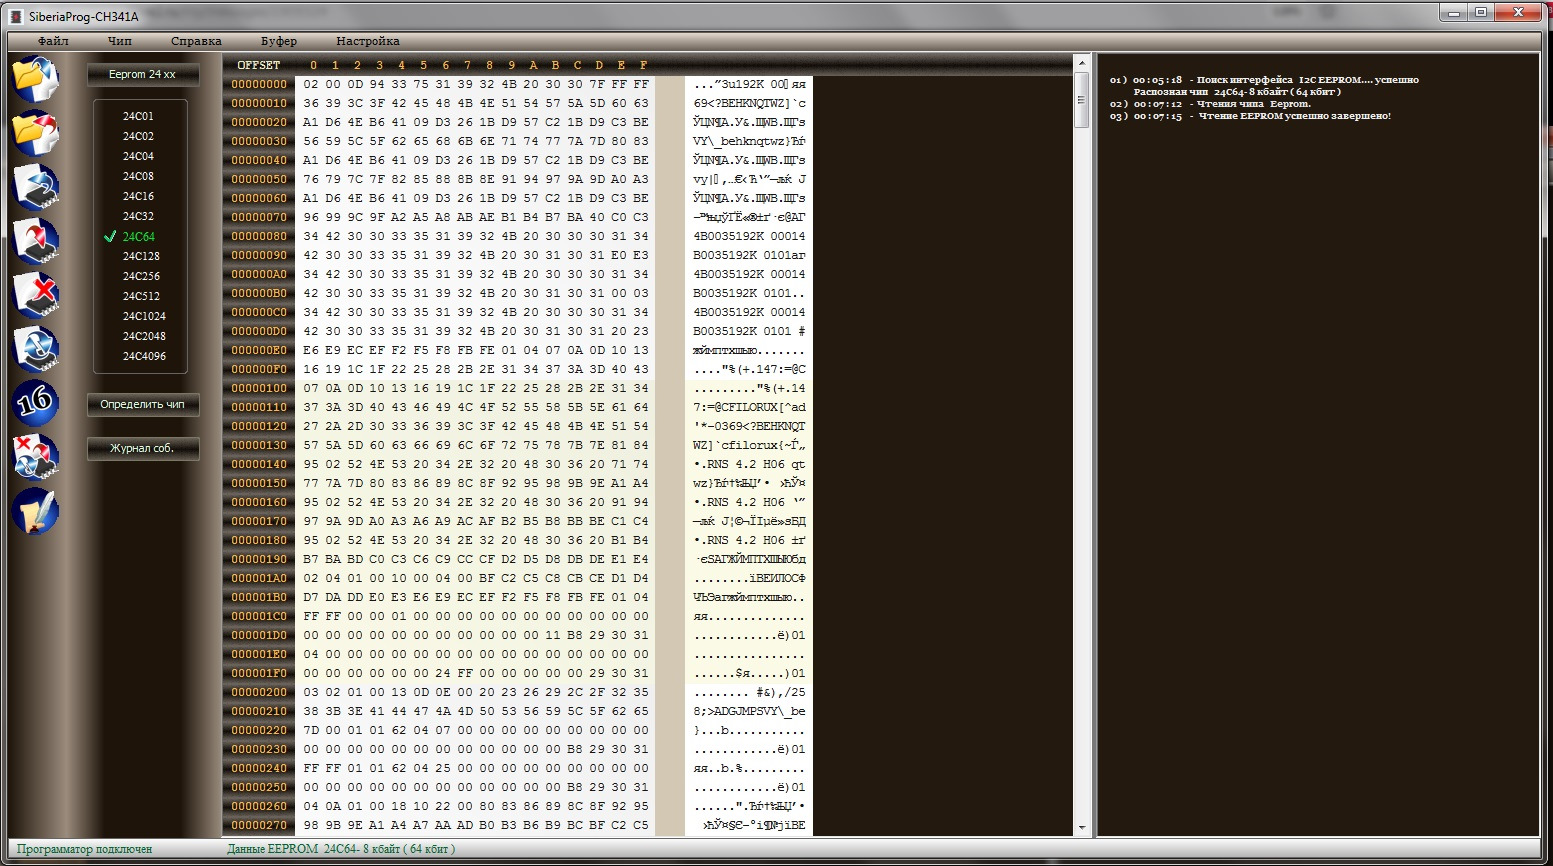
Task: Open the Справка menu
Action: (x=196, y=41)
